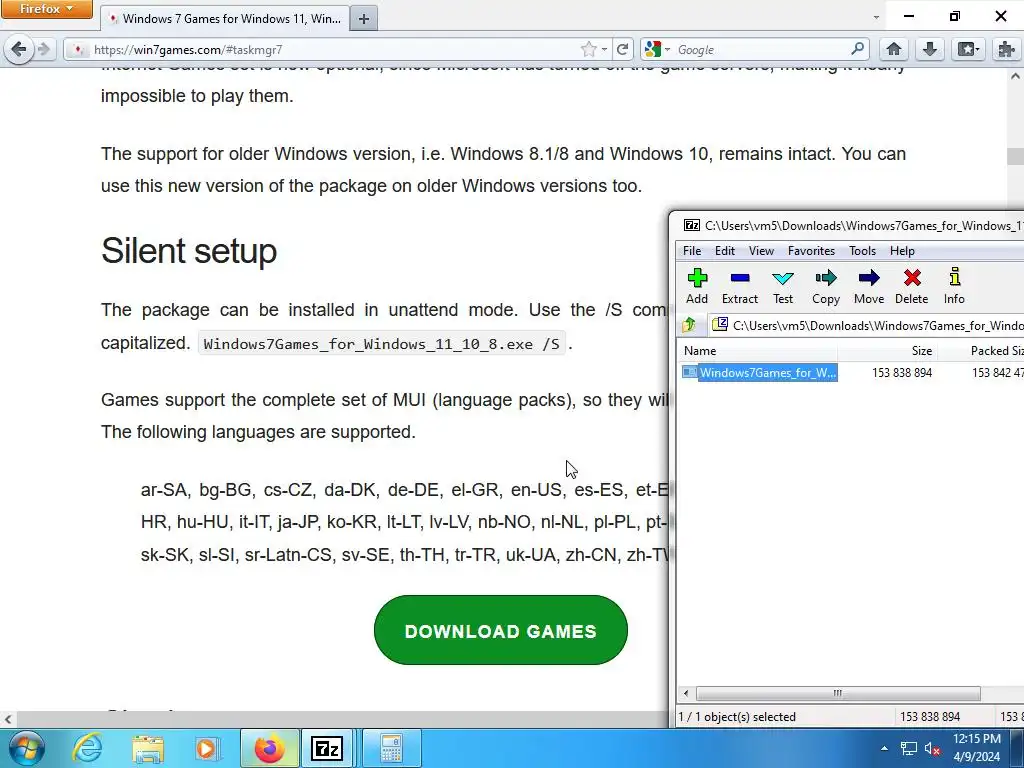This screenshot has width=1024, height=768.
Task: Open the network status tray icon
Action: [x=908, y=748]
